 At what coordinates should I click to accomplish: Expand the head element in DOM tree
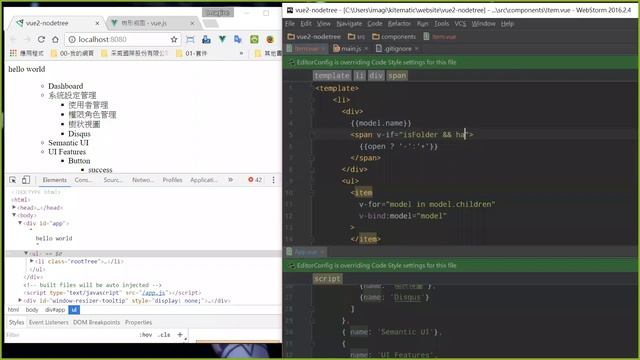[x=14, y=207]
